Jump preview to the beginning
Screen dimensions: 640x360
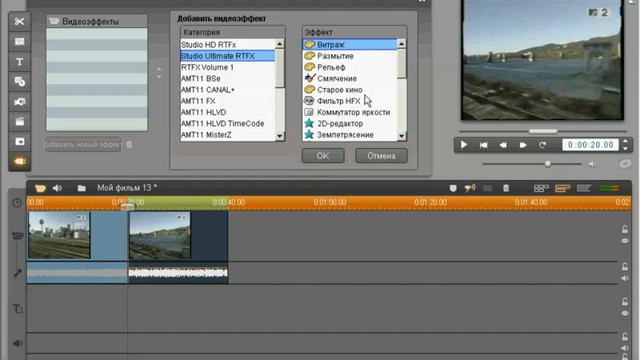(484, 145)
